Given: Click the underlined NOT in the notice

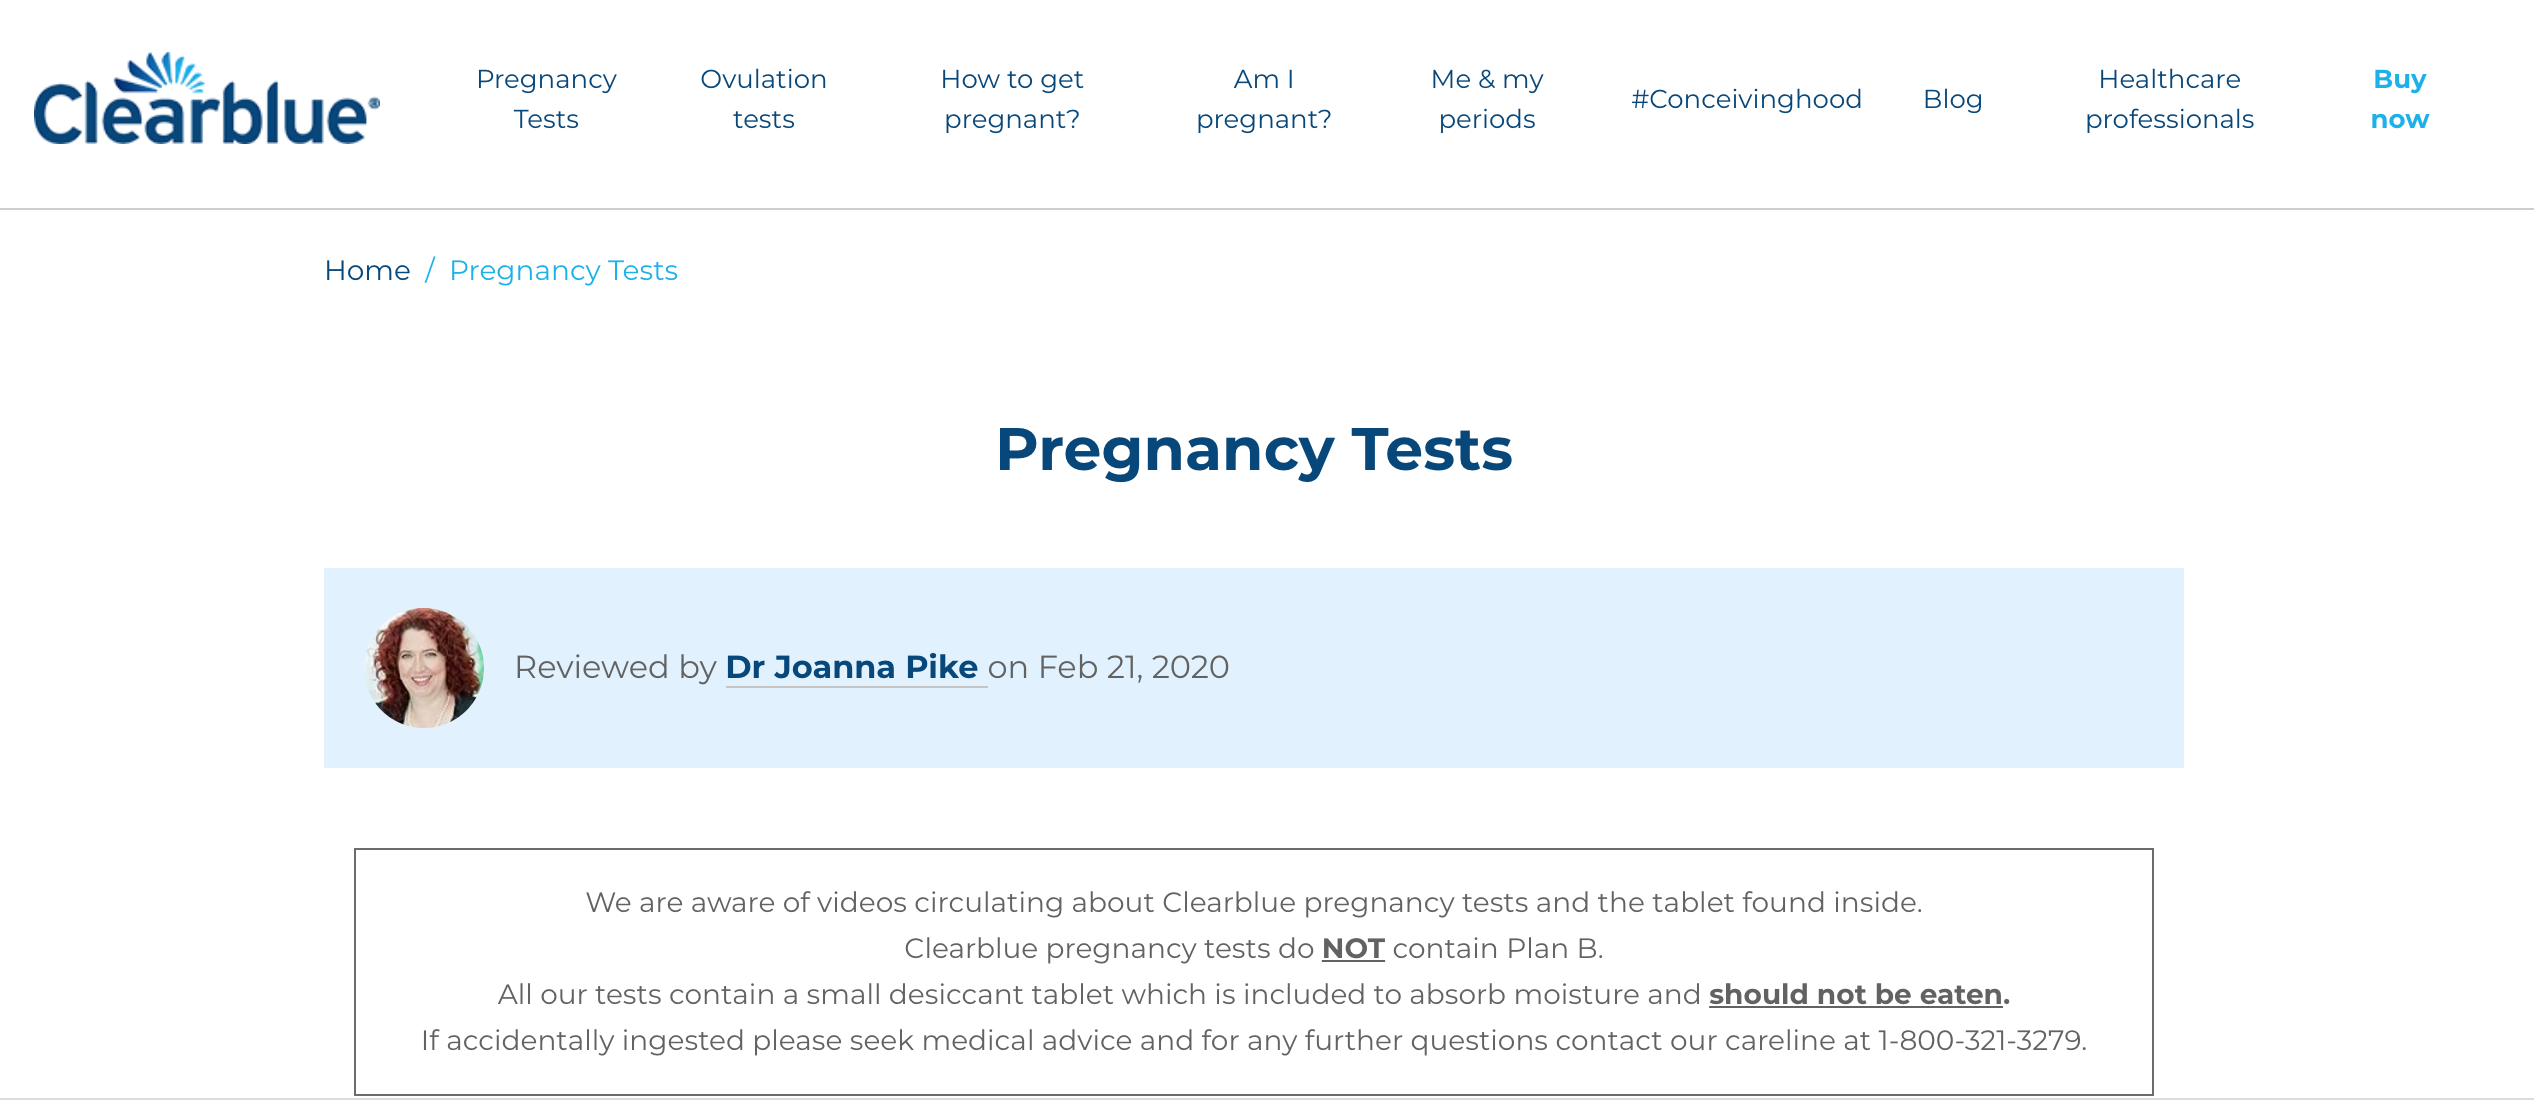Looking at the screenshot, I should click(x=1353, y=948).
